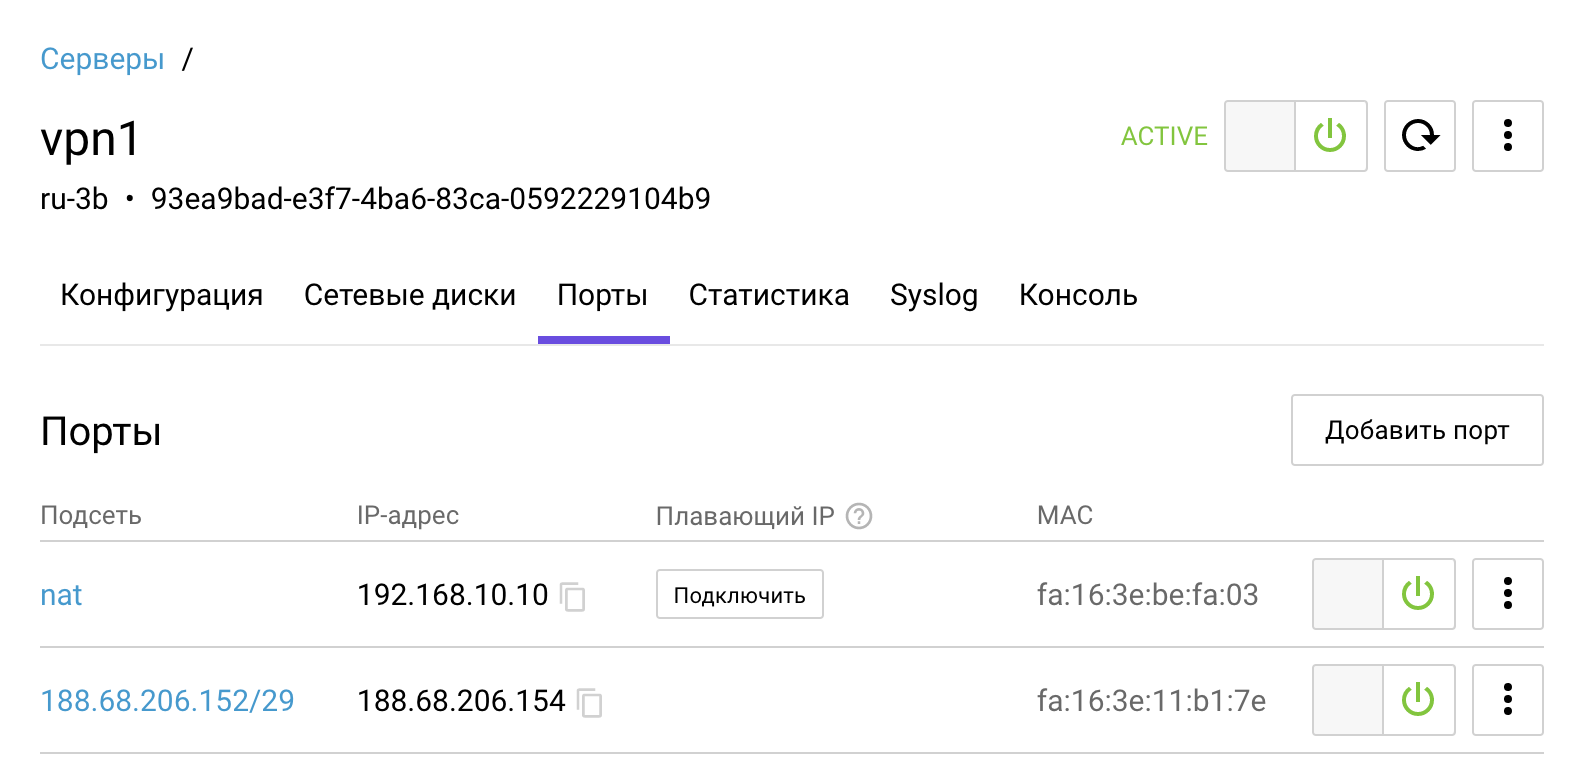Copy the 192.168.10.10 IP address
The width and height of the screenshot is (1582, 780).
573,597
